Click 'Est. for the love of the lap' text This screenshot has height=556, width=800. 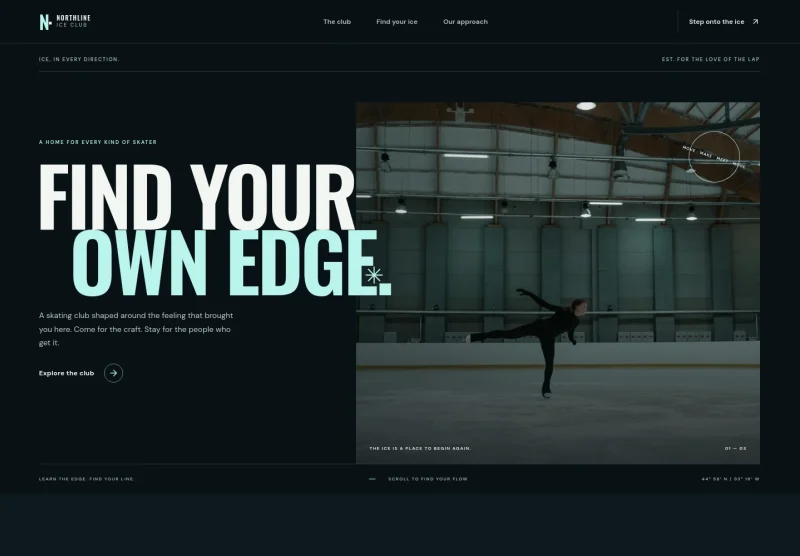coord(710,59)
